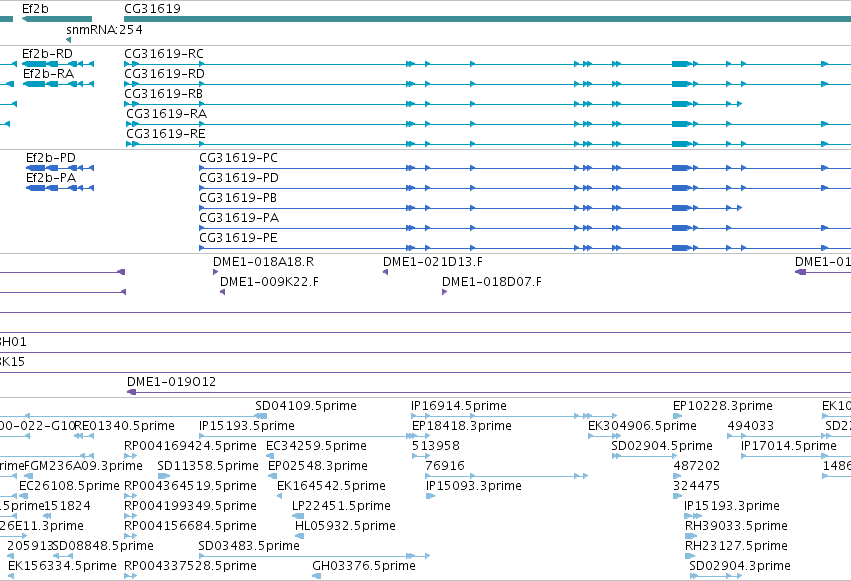This screenshot has width=851, height=581.
Task: Click the 76916 EST label
Action: tap(445, 466)
